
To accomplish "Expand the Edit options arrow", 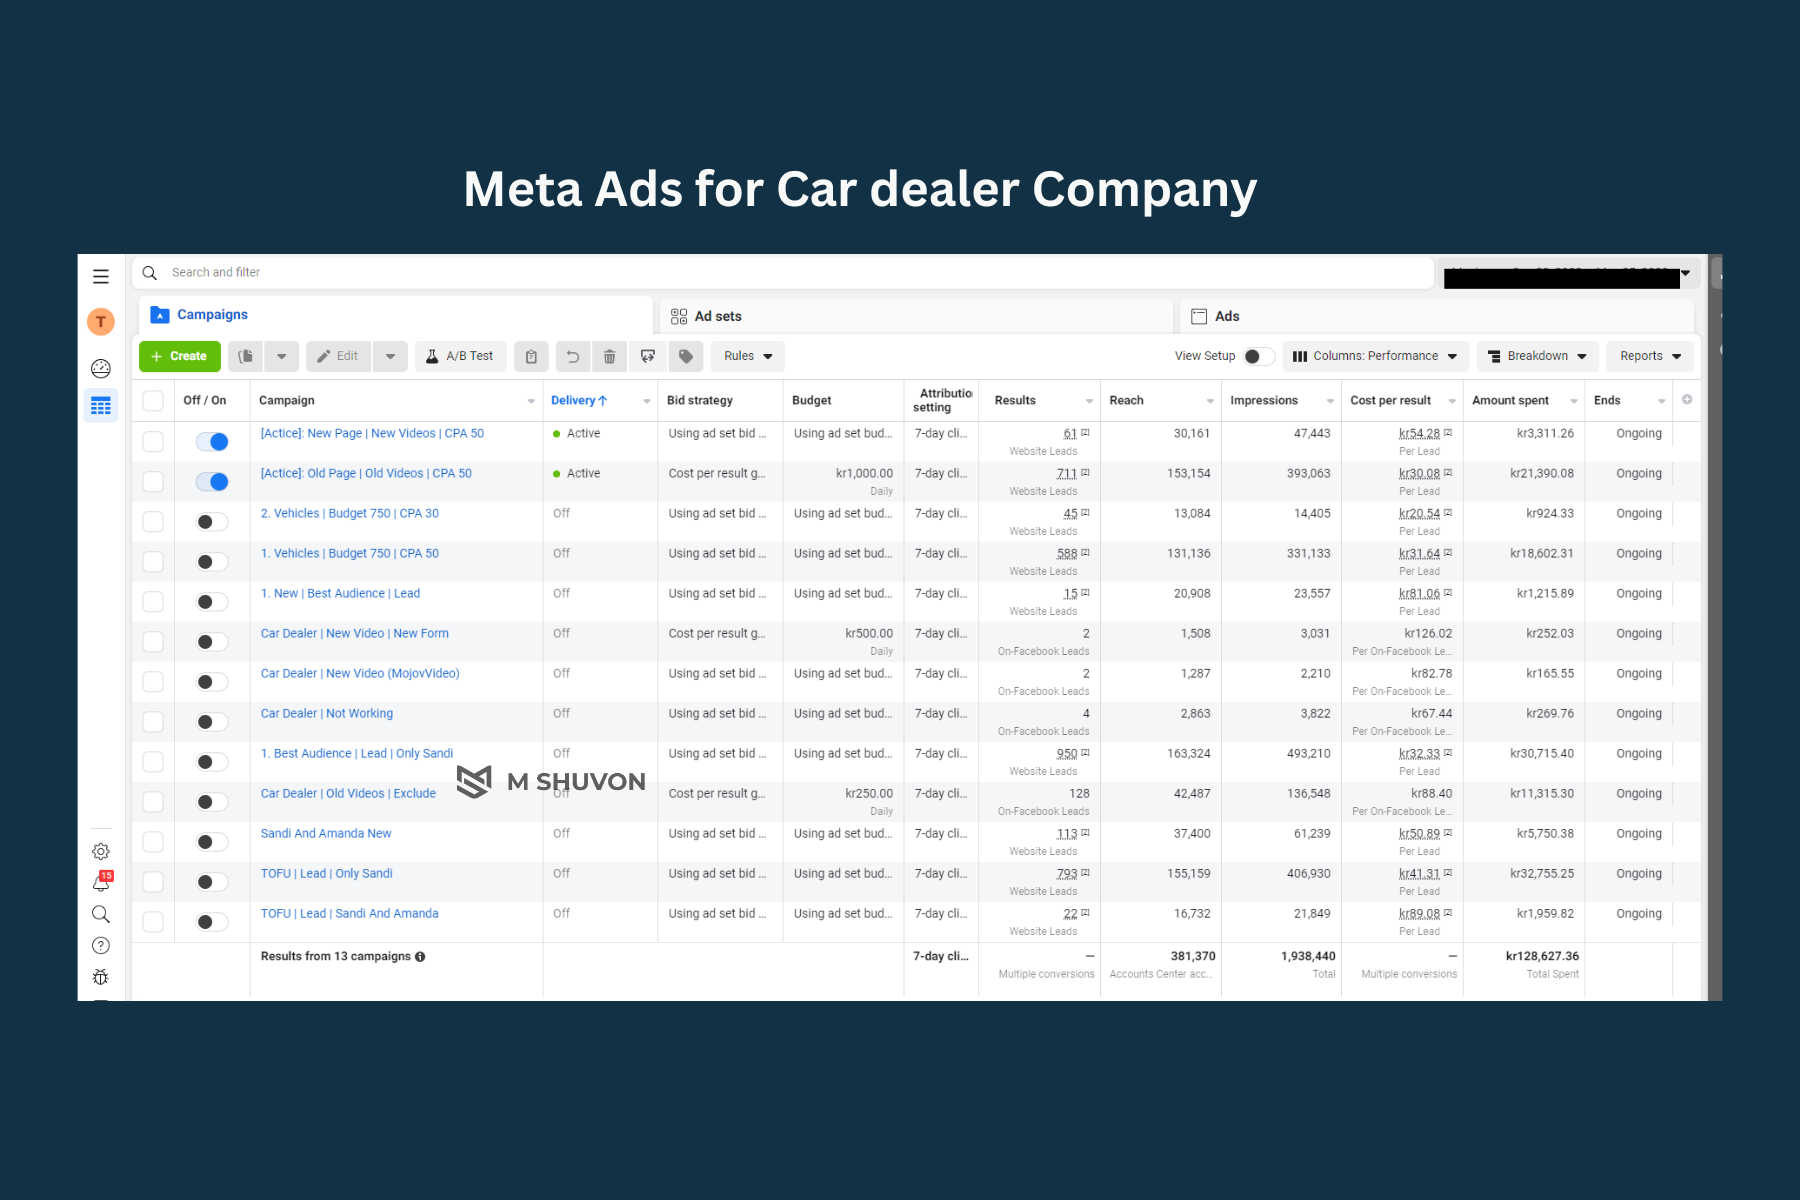I will coord(390,356).
